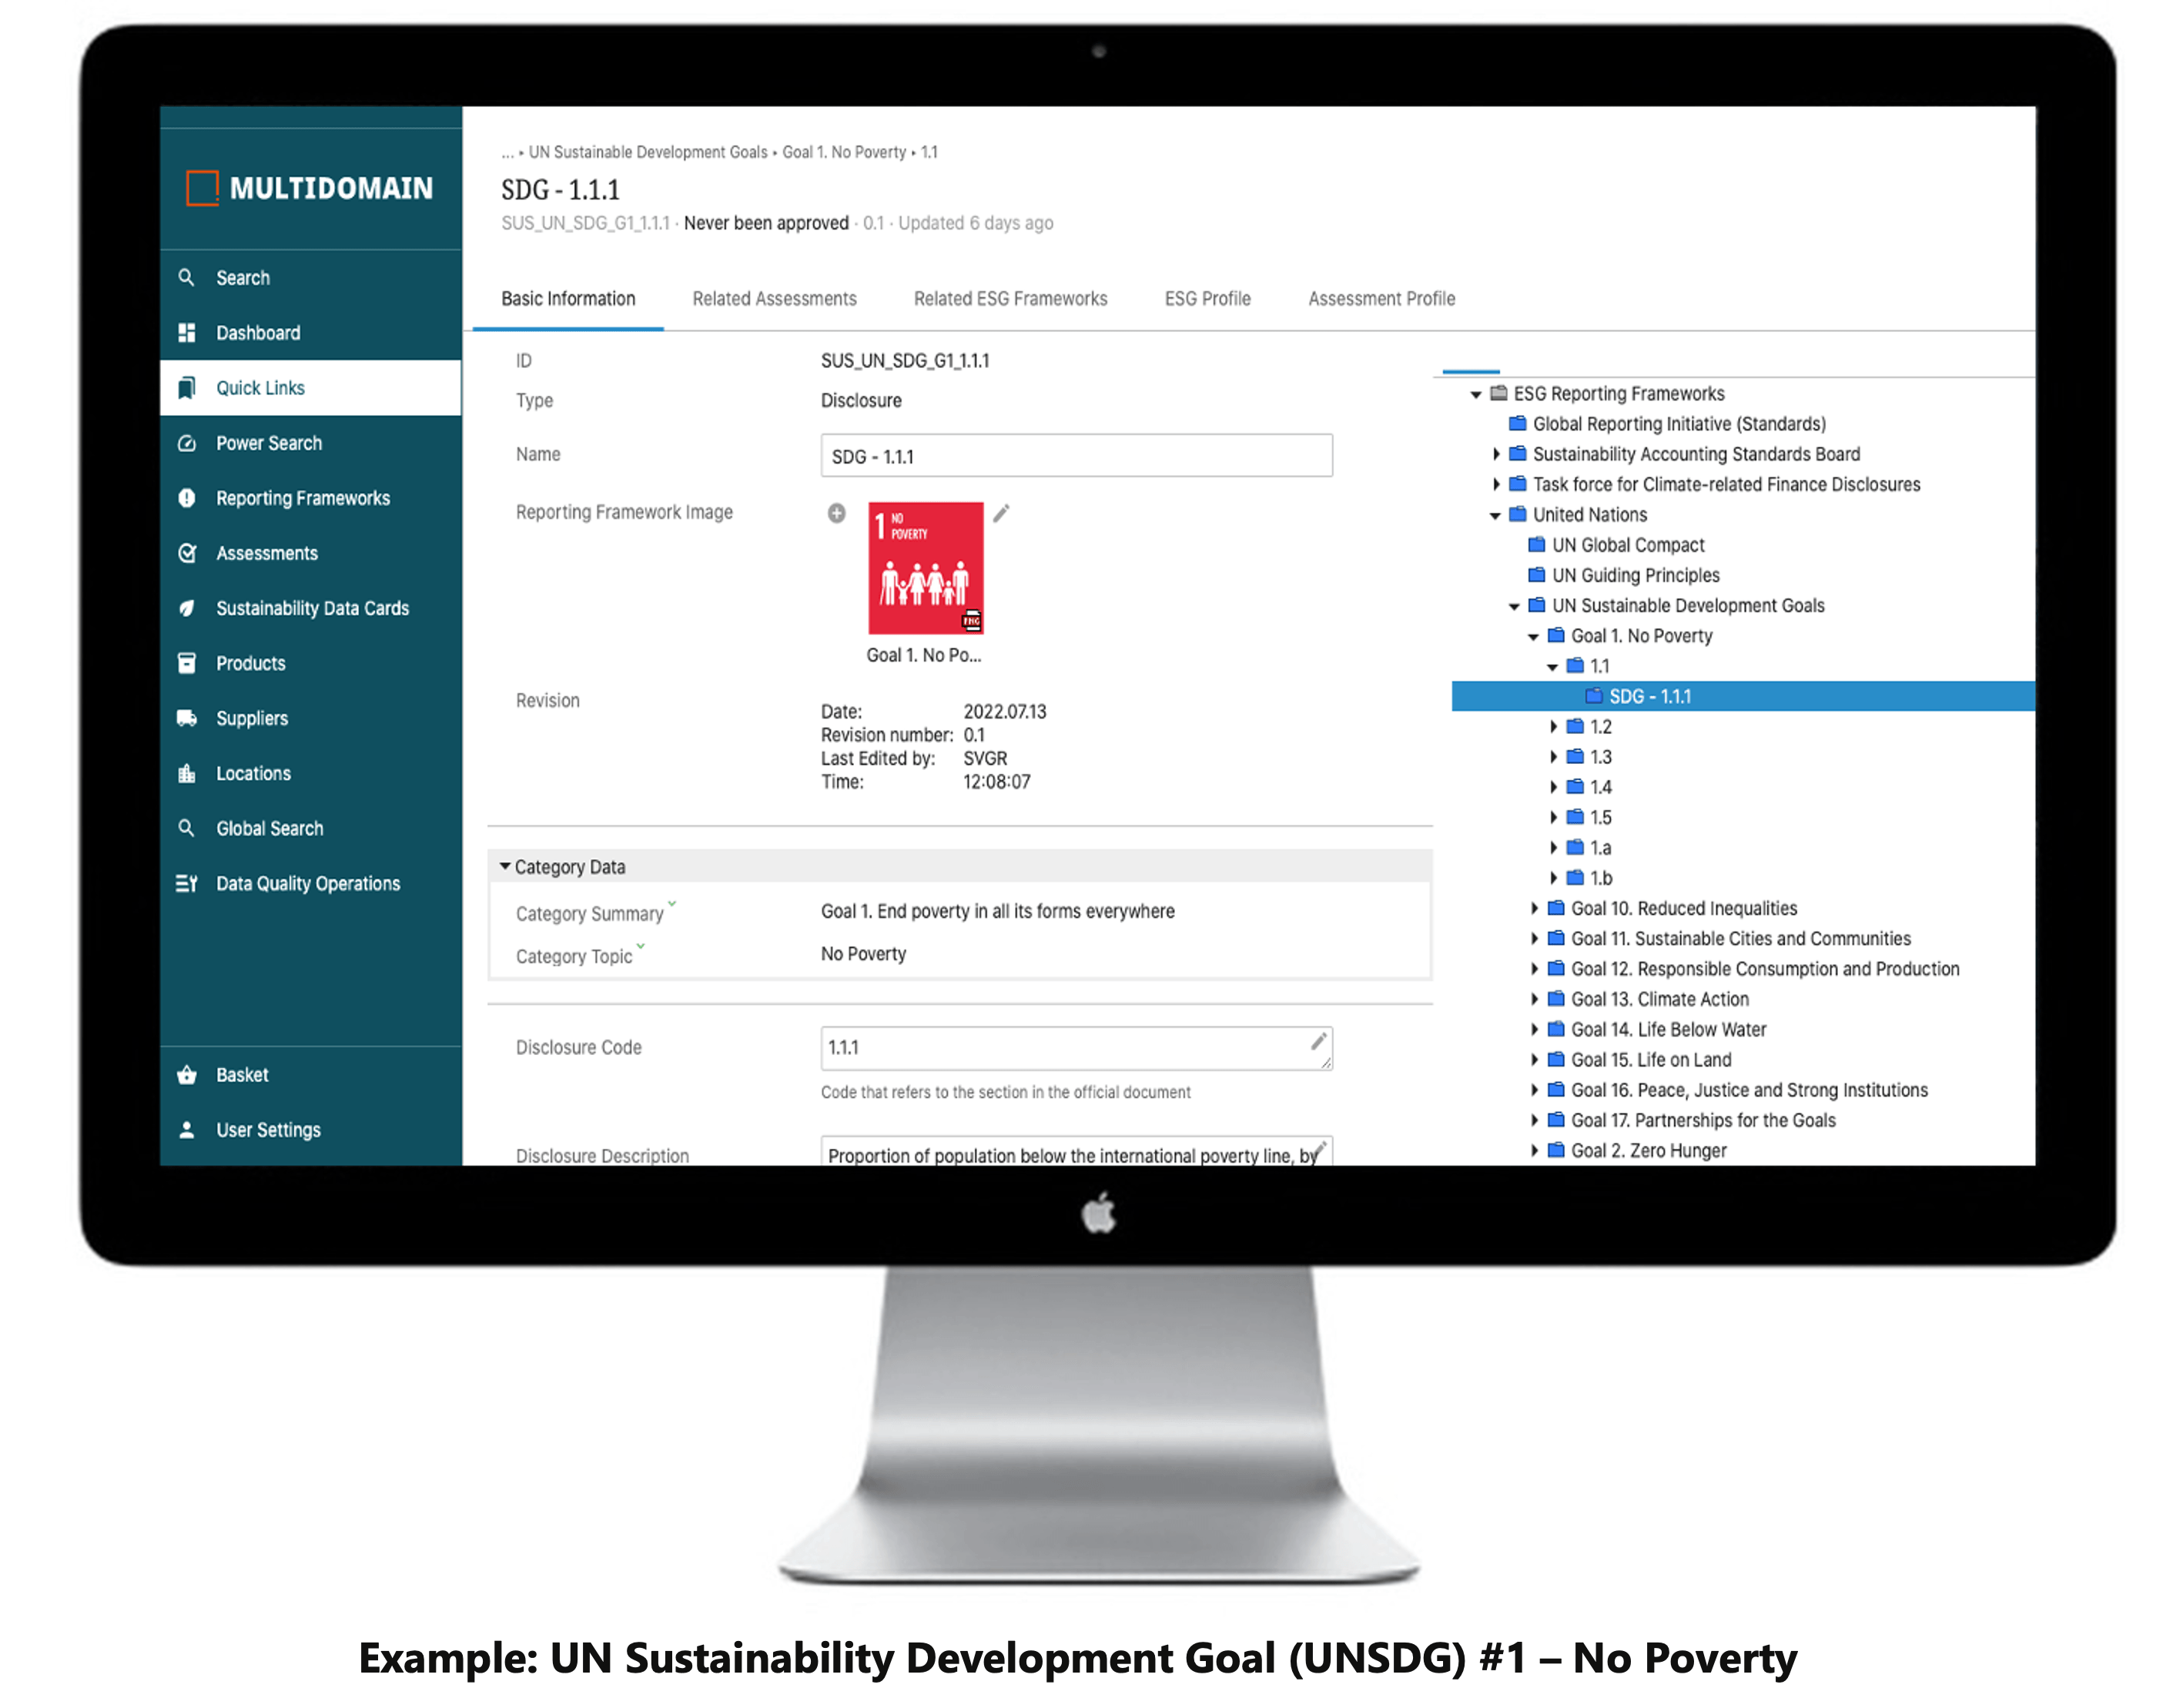This screenshot has width=2163, height=1708.
Task: Click the breadcrumb ellipsis
Action: click(x=507, y=153)
